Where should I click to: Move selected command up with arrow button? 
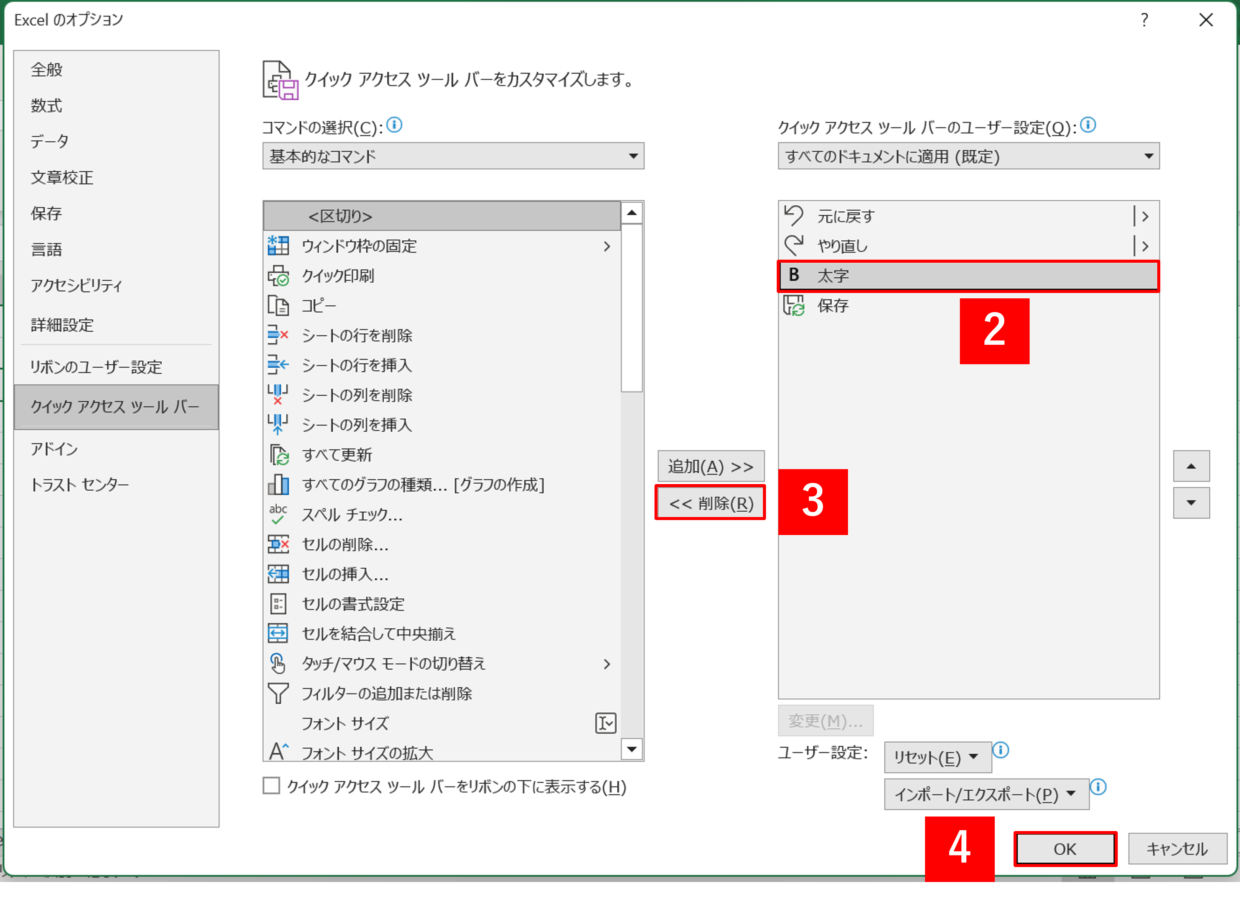1191,466
